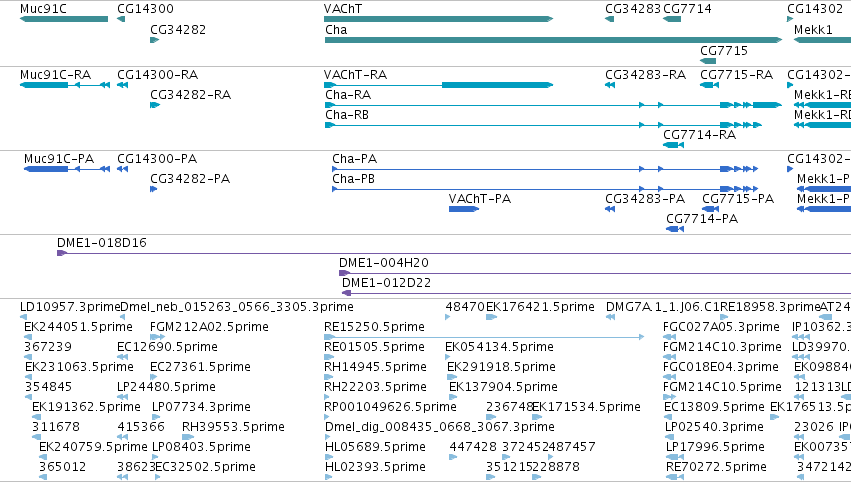The image size is (851, 482).
Task: Select the CG7715 gene label
Action: [724, 50]
